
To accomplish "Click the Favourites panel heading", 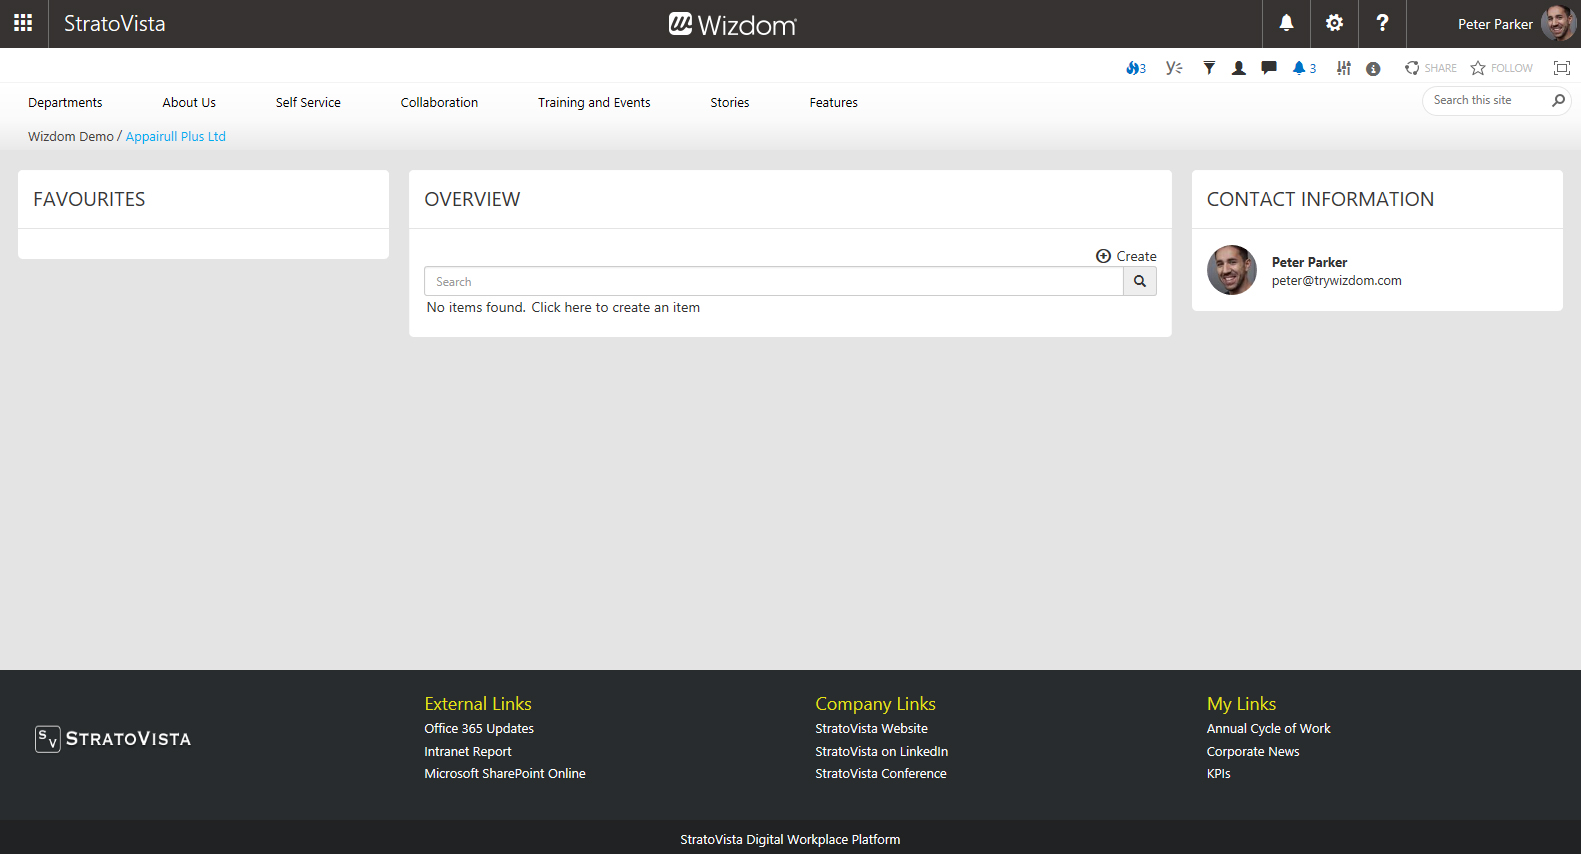I will [89, 199].
